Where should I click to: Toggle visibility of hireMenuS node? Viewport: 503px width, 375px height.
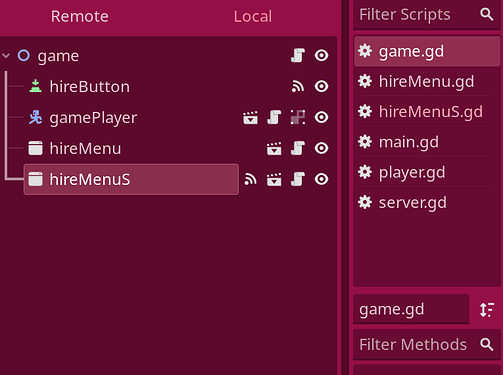[x=321, y=179]
